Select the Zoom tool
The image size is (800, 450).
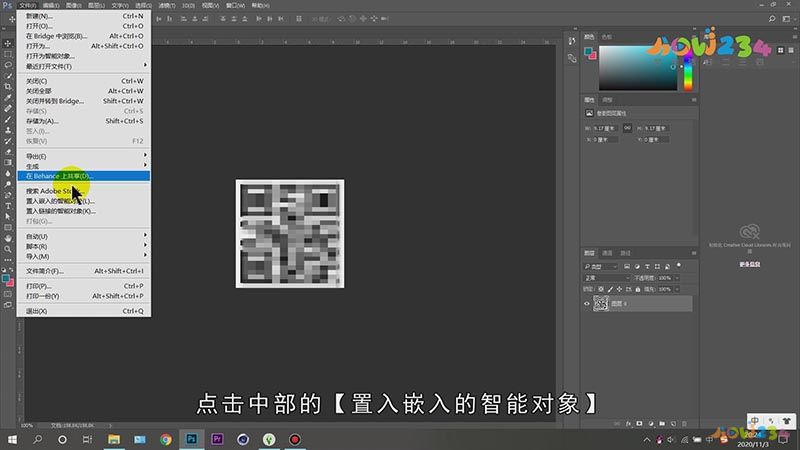click(x=8, y=249)
